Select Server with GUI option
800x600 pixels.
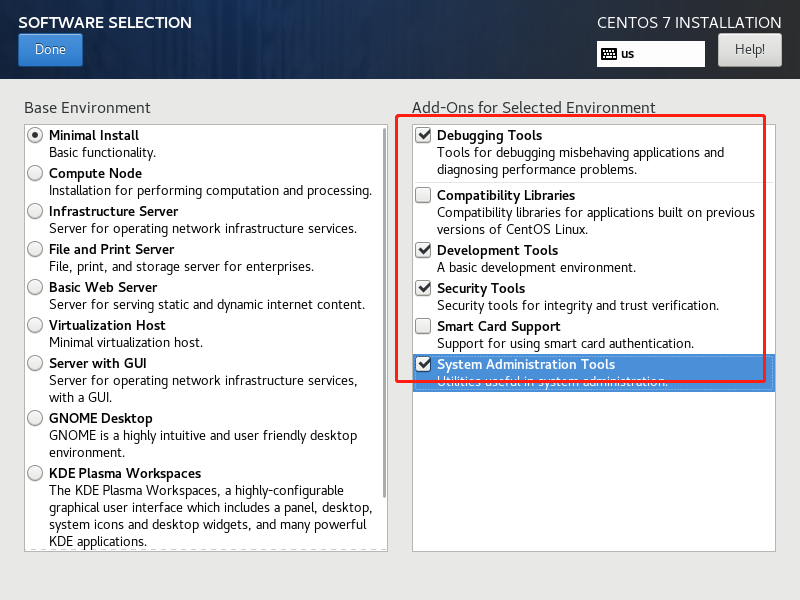[36, 363]
